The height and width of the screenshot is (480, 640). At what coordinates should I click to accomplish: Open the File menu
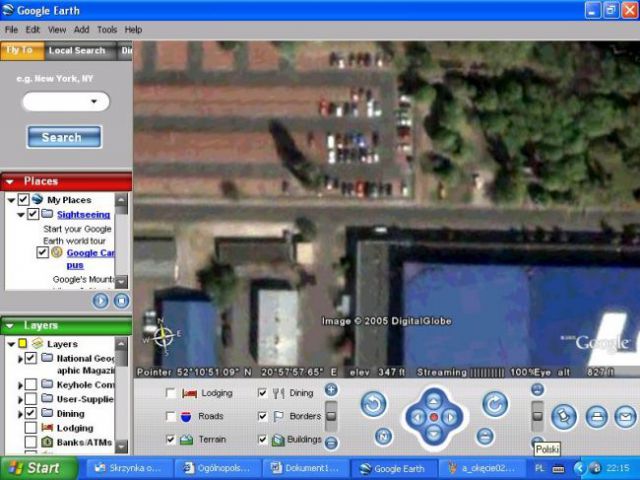pos(11,30)
